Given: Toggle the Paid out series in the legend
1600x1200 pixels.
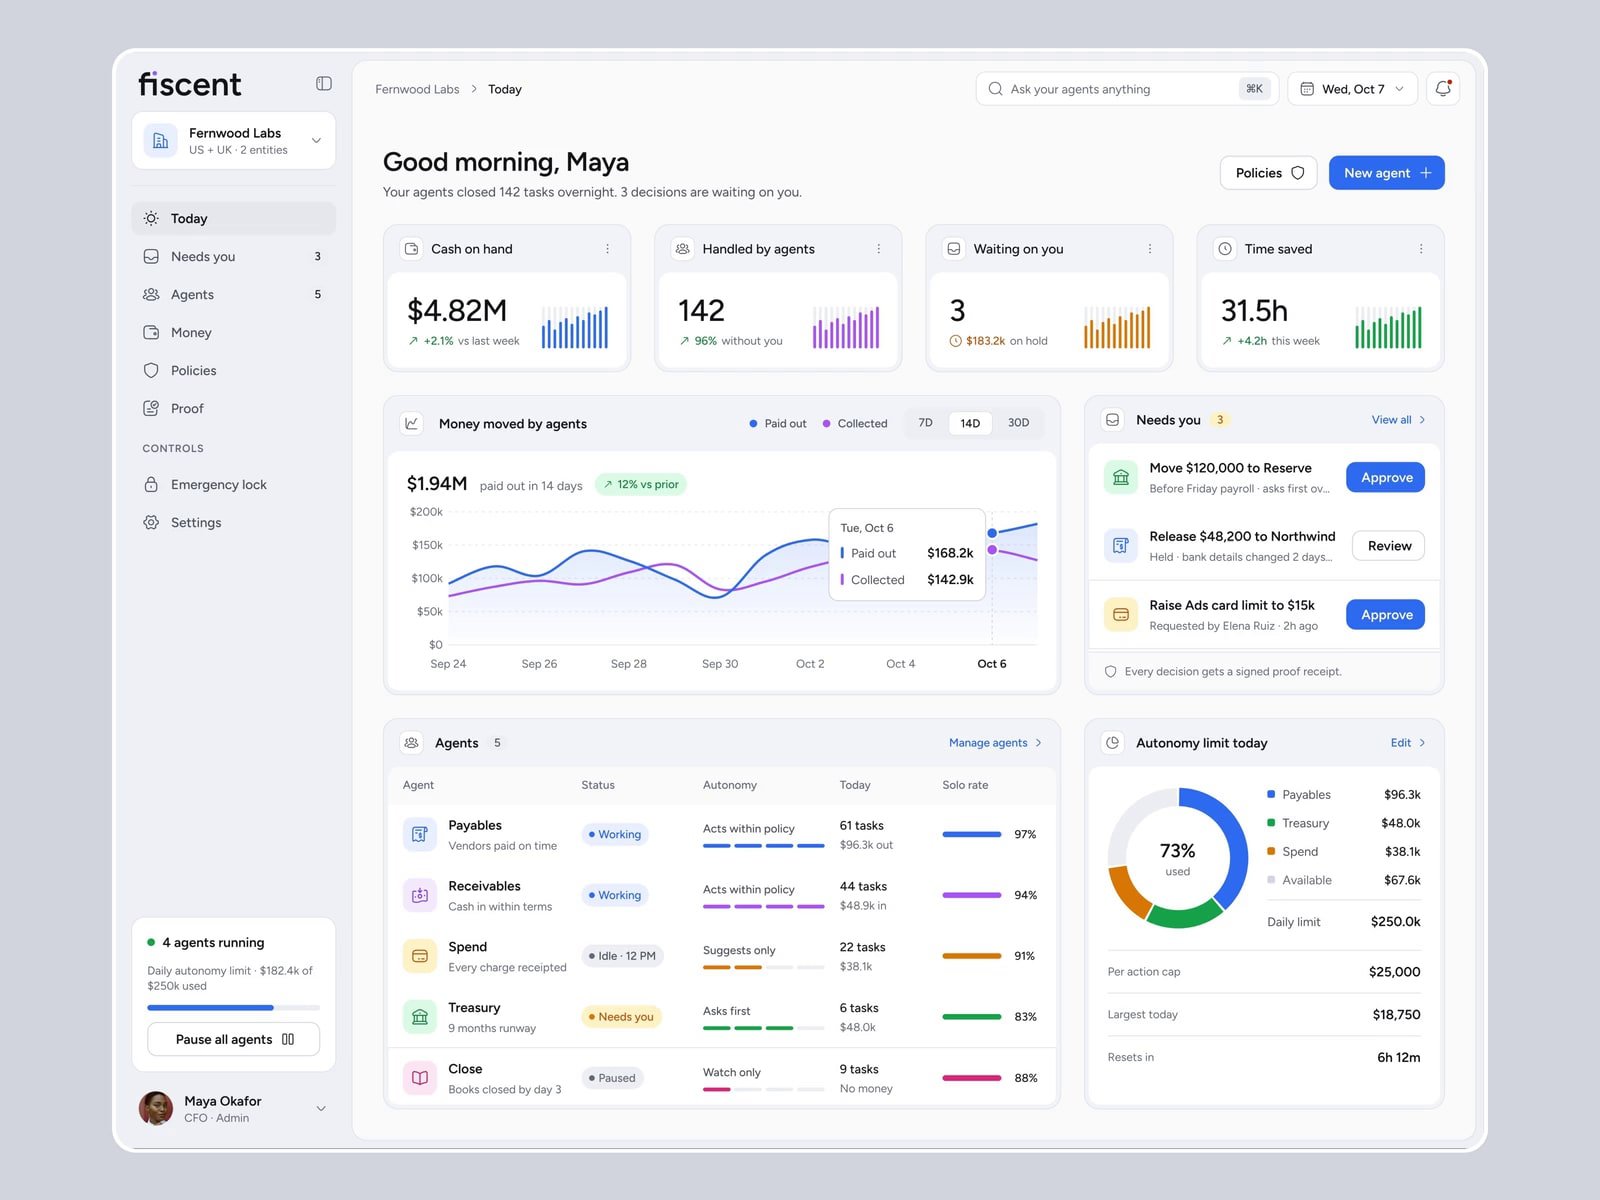Looking at the screenshot, I should pyautogui.click(x=777, y=424).
